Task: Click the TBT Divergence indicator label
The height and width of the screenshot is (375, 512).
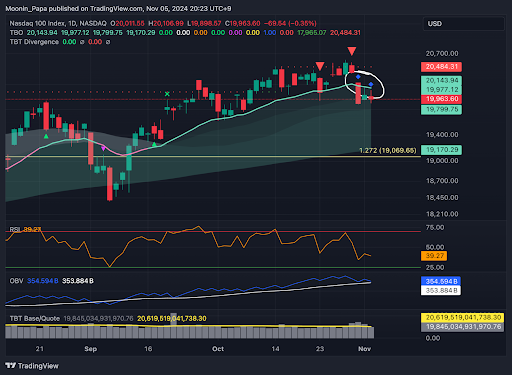Action: click(x=34, y=42)
